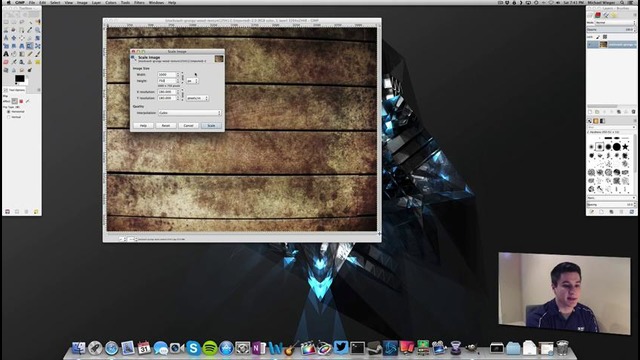The width and height of the screenshot is (640, 360).
Task: Open the Filters menu
Action: (x=139, y=2)
